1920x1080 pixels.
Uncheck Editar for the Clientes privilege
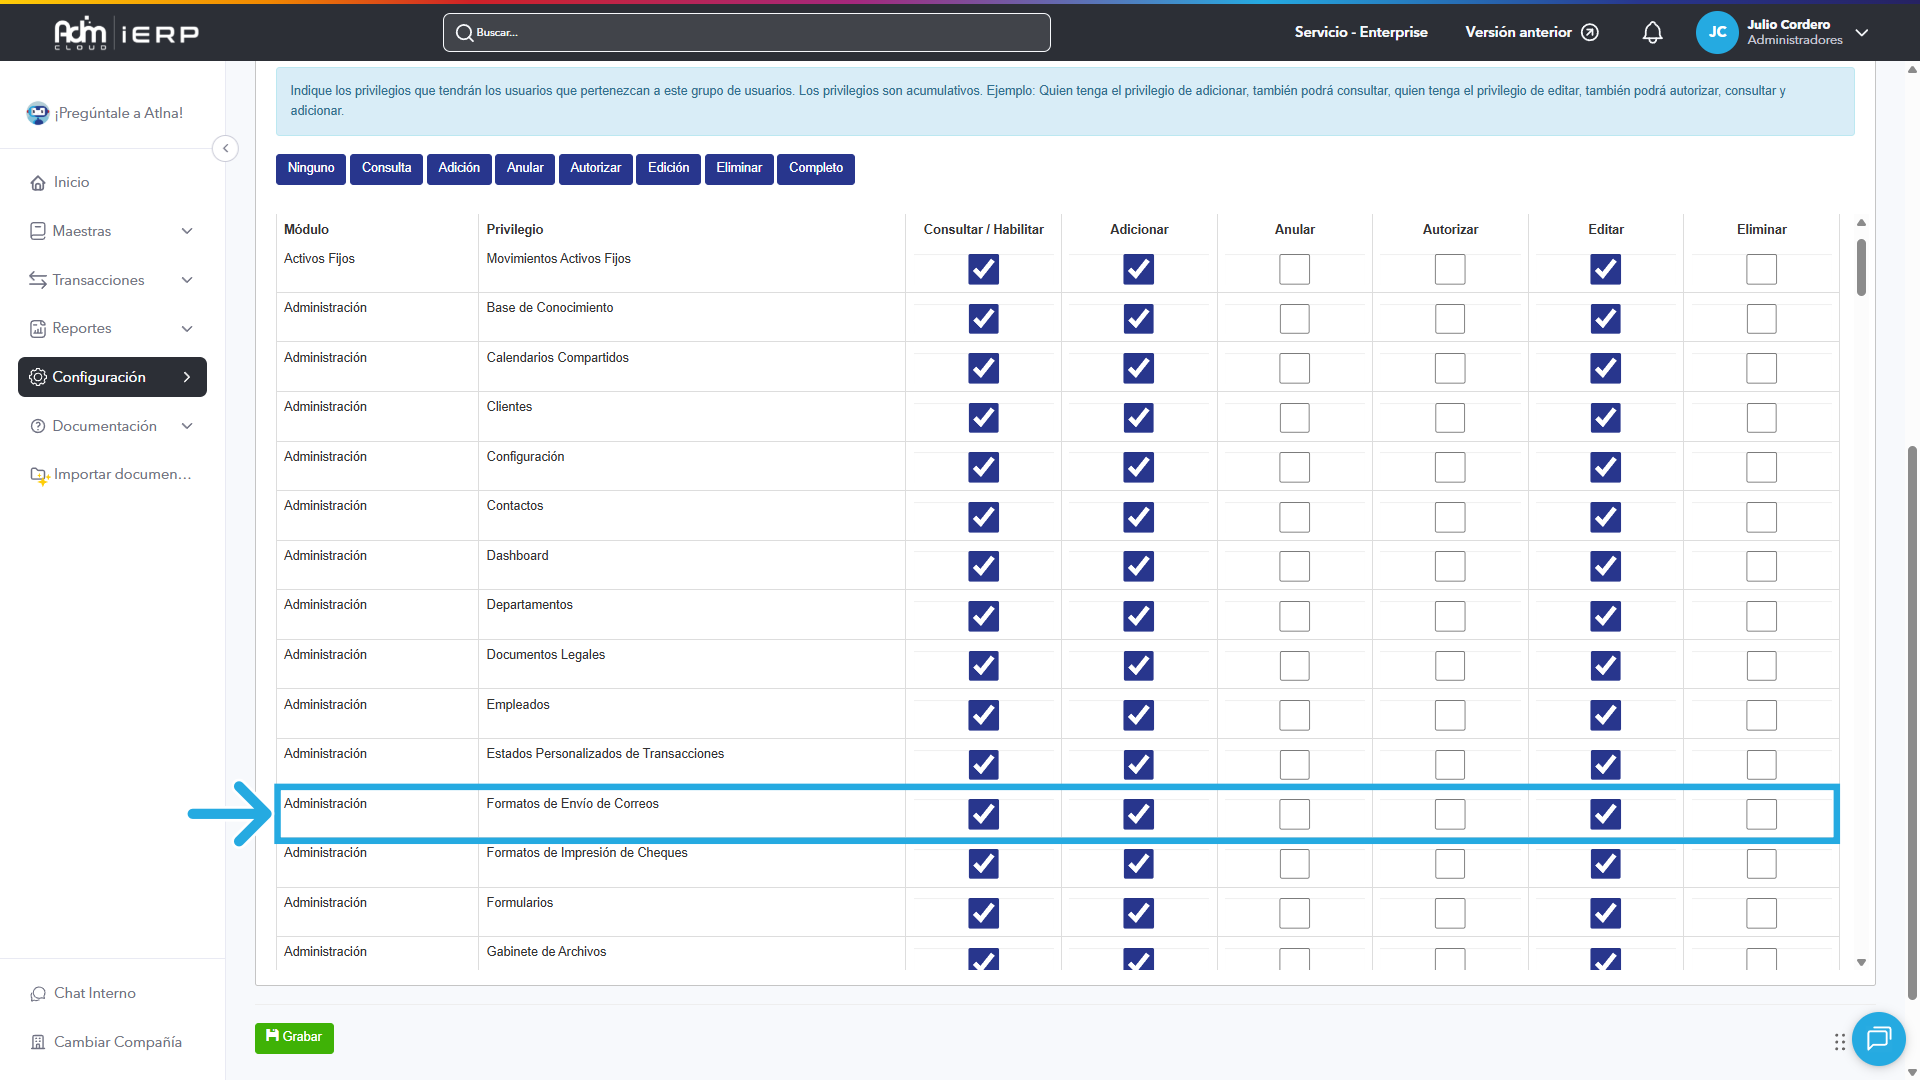[1605, 418]
